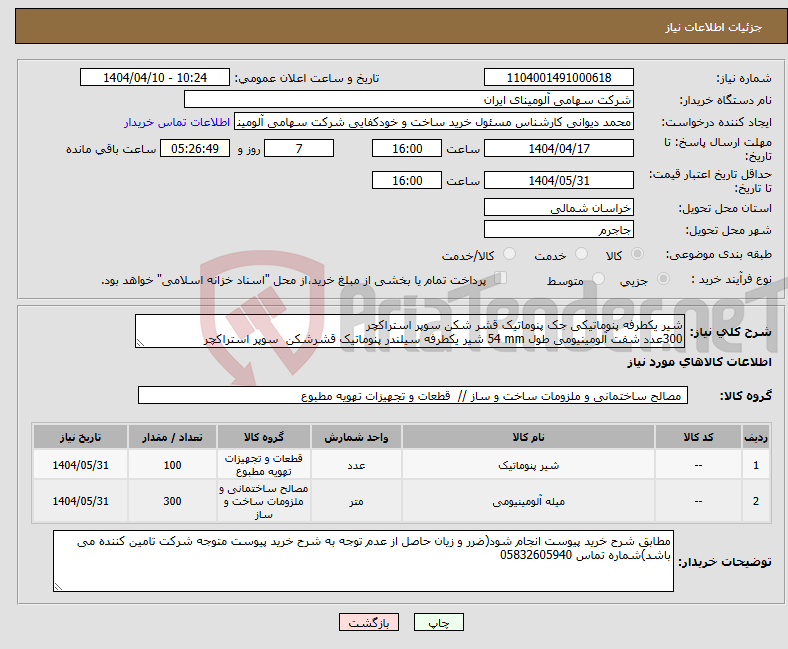Click the buyer name field شرکت سهامی آلومینای ایران
The image size is (788, 649).
coord(409,100)
